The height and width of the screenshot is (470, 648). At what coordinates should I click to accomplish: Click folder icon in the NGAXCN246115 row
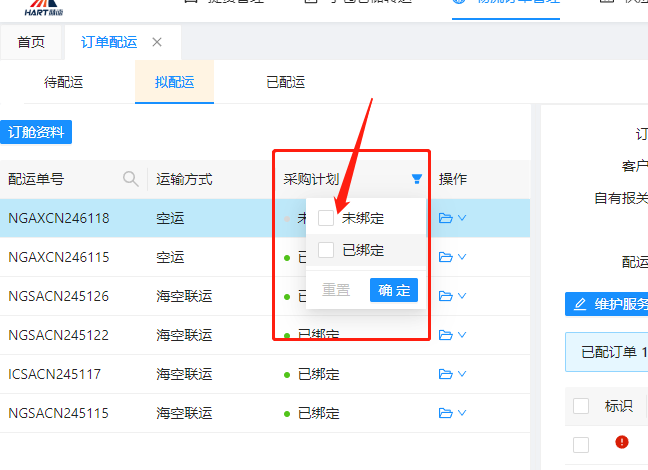(x=445, y=257)
